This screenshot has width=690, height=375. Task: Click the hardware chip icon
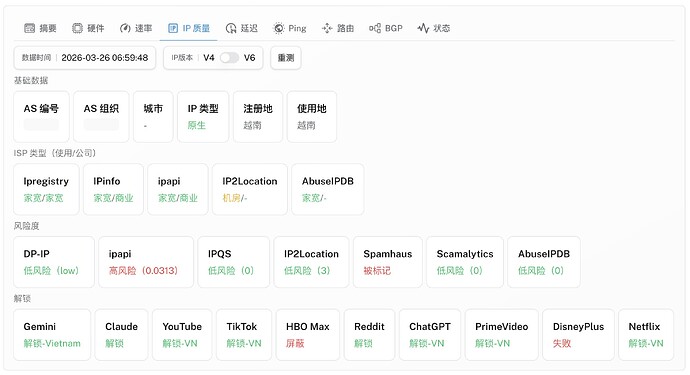click(77, 28)
